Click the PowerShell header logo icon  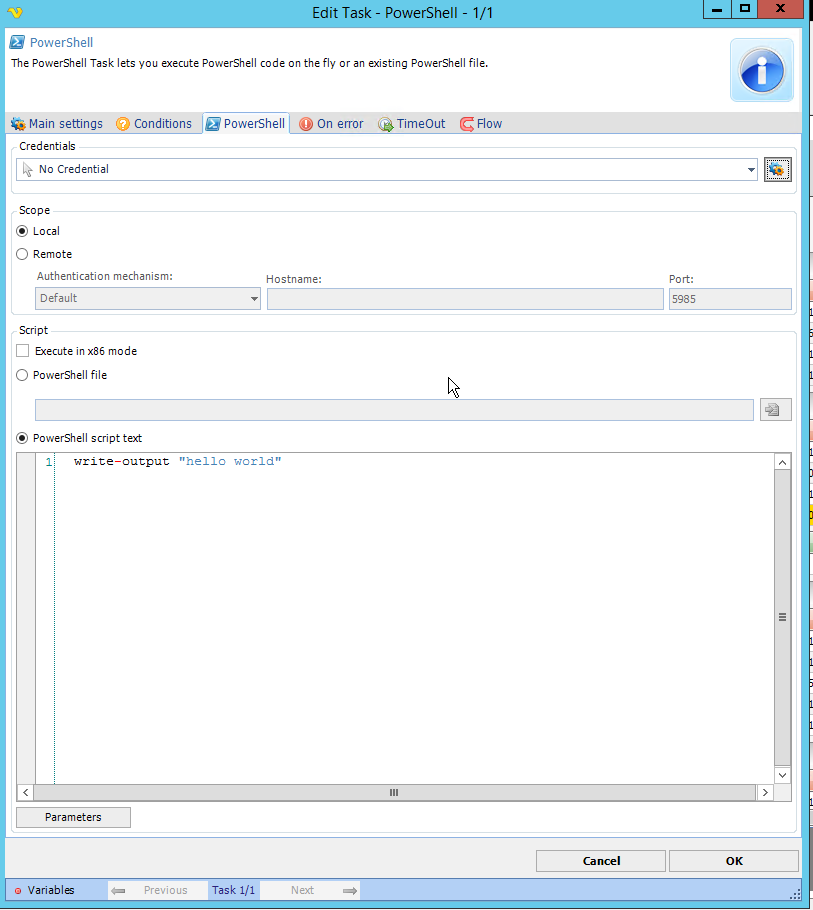point(17,43)
